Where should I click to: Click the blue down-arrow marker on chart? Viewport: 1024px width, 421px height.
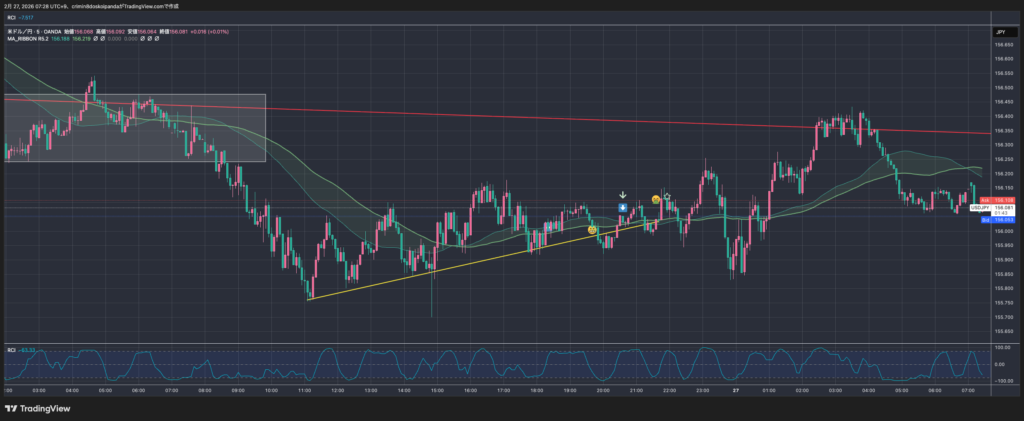[623, 208]
